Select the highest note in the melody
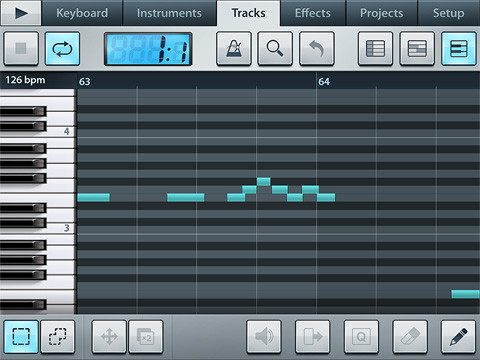Viewport: 480px width, 360px height. click(264, 182)
